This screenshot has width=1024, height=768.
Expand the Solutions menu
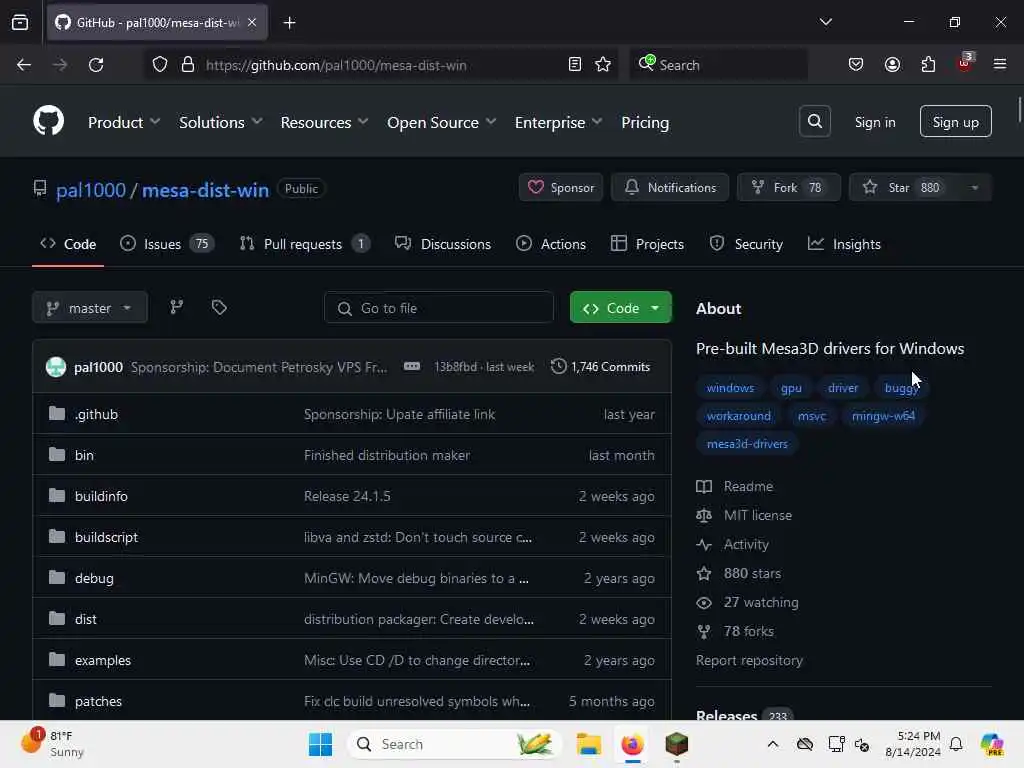pyautogui.click(x=221, y=122)
